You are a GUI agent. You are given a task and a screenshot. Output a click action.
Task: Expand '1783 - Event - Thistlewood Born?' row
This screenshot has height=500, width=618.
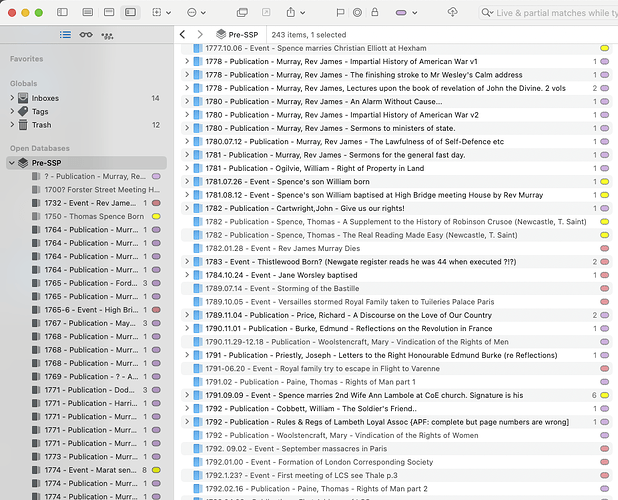(187, 262)
